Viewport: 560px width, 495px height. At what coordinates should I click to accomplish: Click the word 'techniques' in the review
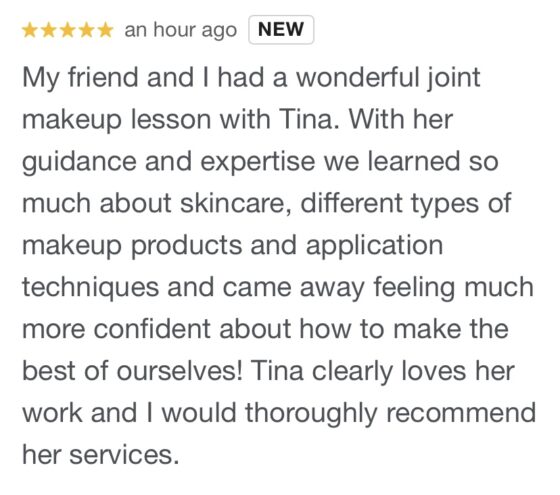coord(90,288)
